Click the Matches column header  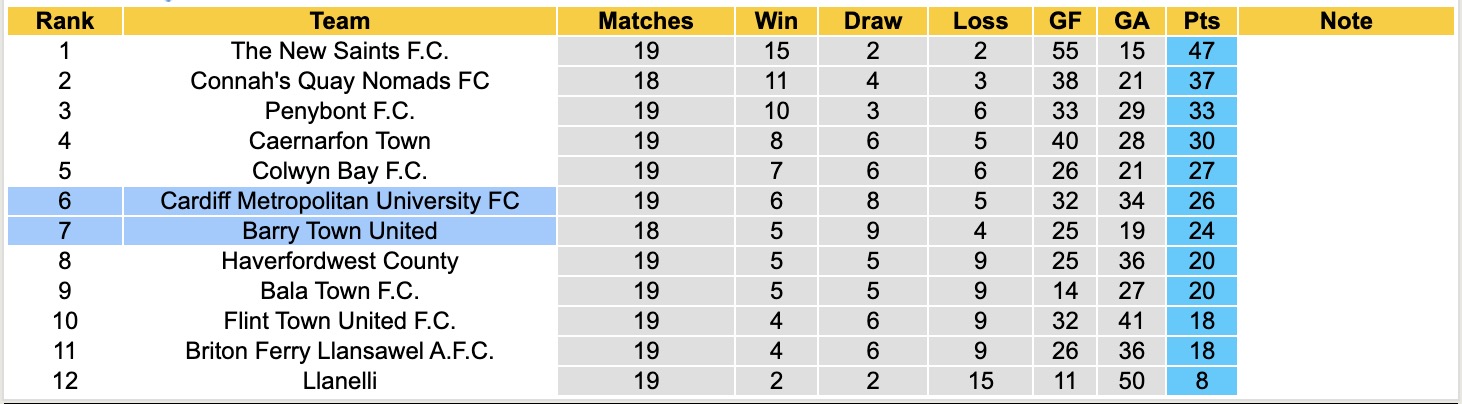tap(646, 21)
